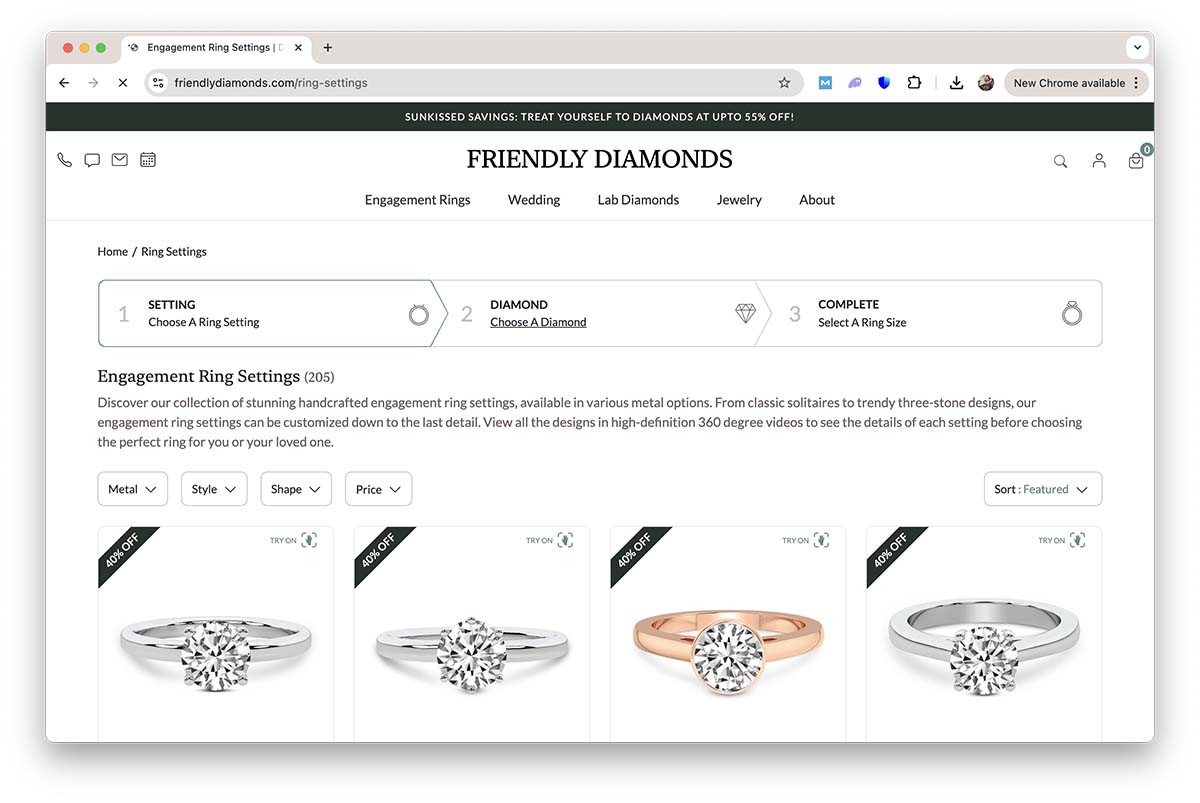The height and width of the screenshot is (803, 1200).
Task: Open the appointment calendar icon
Action: tap(148, 159)
